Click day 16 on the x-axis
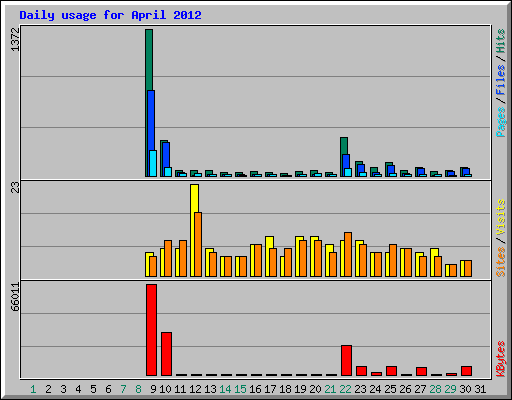This screenshot has width=512, height=400. pyautogui.click(x=255, y=389)
